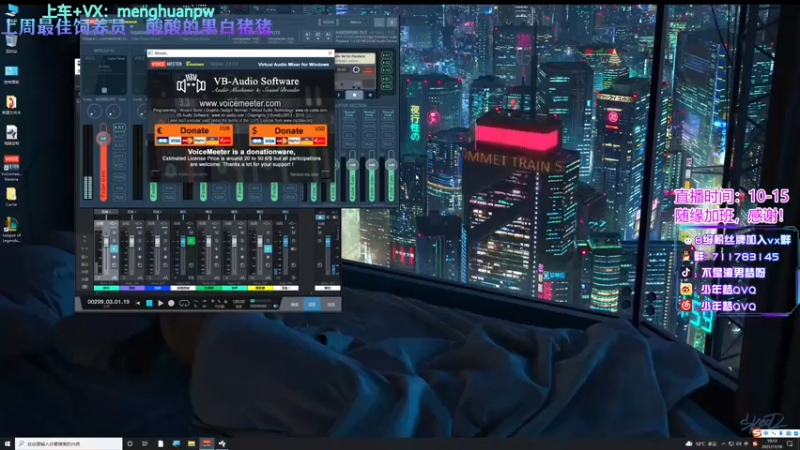Open FX on fourth DAW mixer channel
800x450 pixels.
191,278
